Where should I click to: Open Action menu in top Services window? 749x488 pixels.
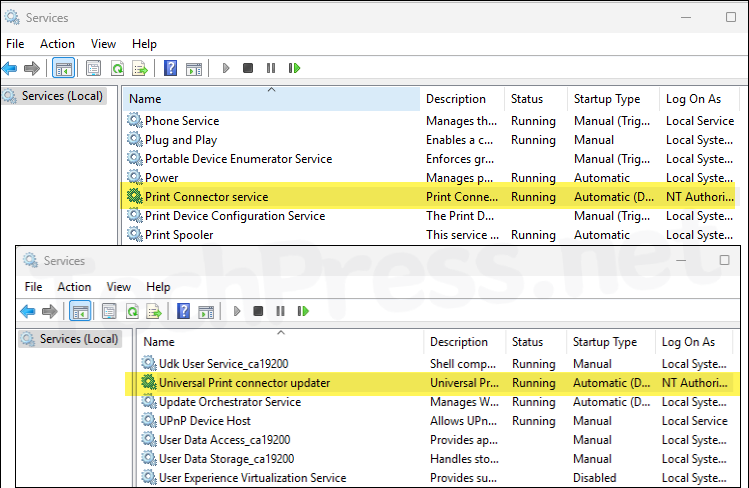click(57, 44)
